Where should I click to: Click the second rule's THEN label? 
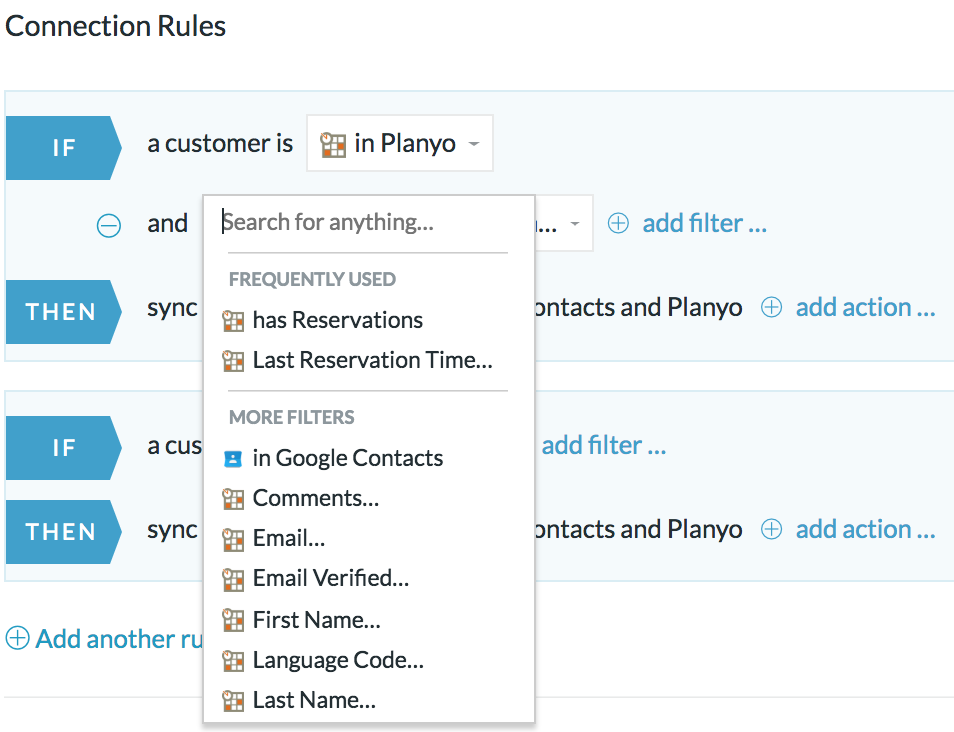[64, 532]
